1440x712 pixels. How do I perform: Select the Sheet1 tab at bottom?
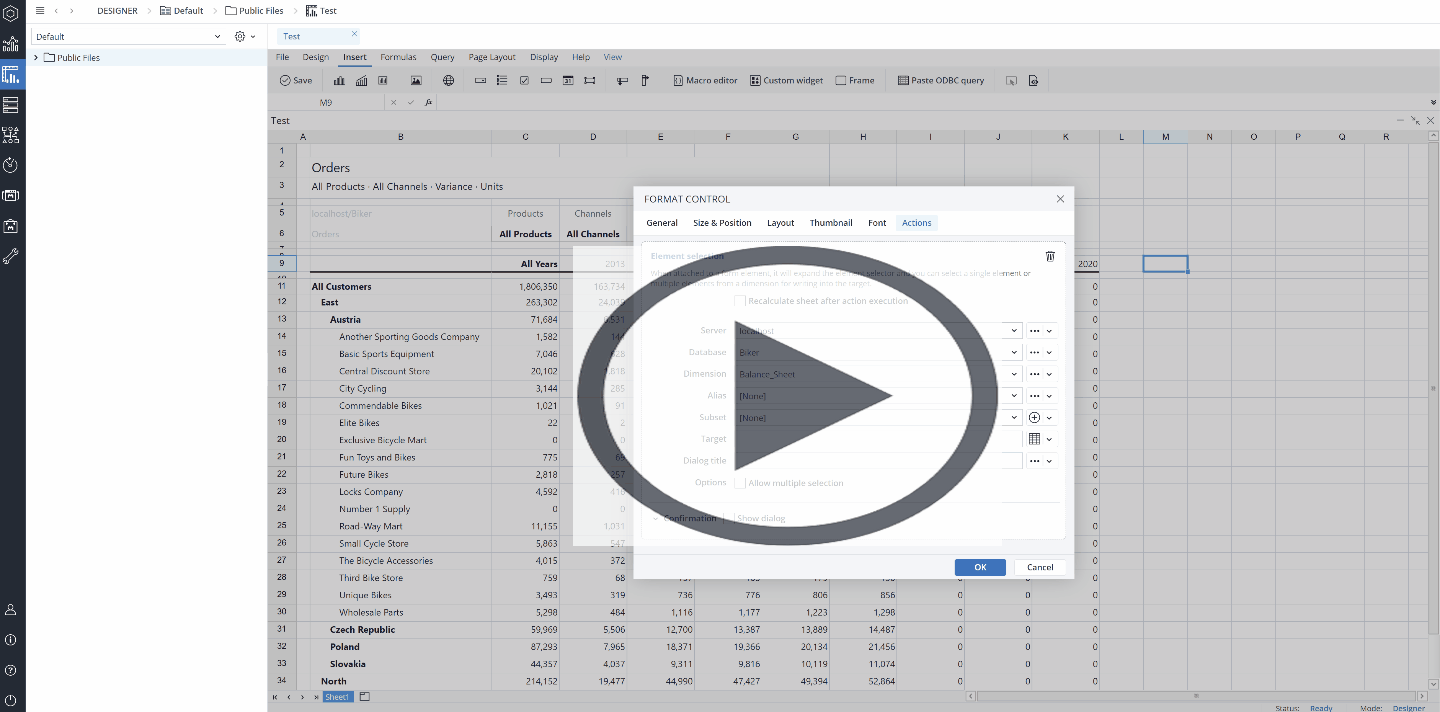pyautogui.click(x=337, y=697)
